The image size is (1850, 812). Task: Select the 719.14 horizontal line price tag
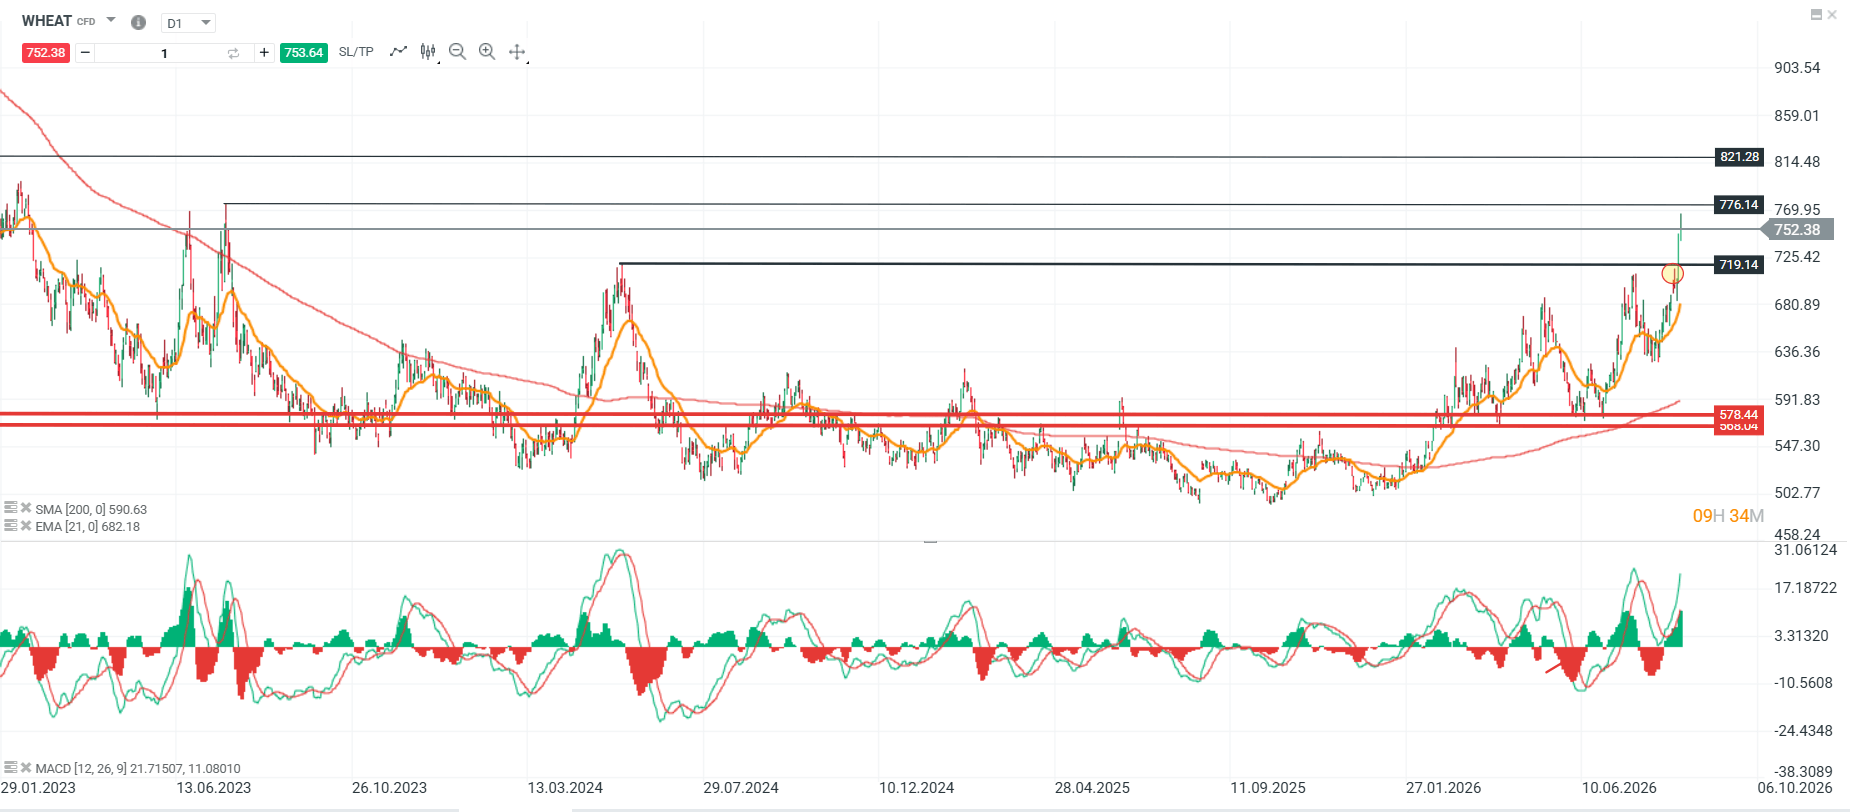[x=1739, y=265]
